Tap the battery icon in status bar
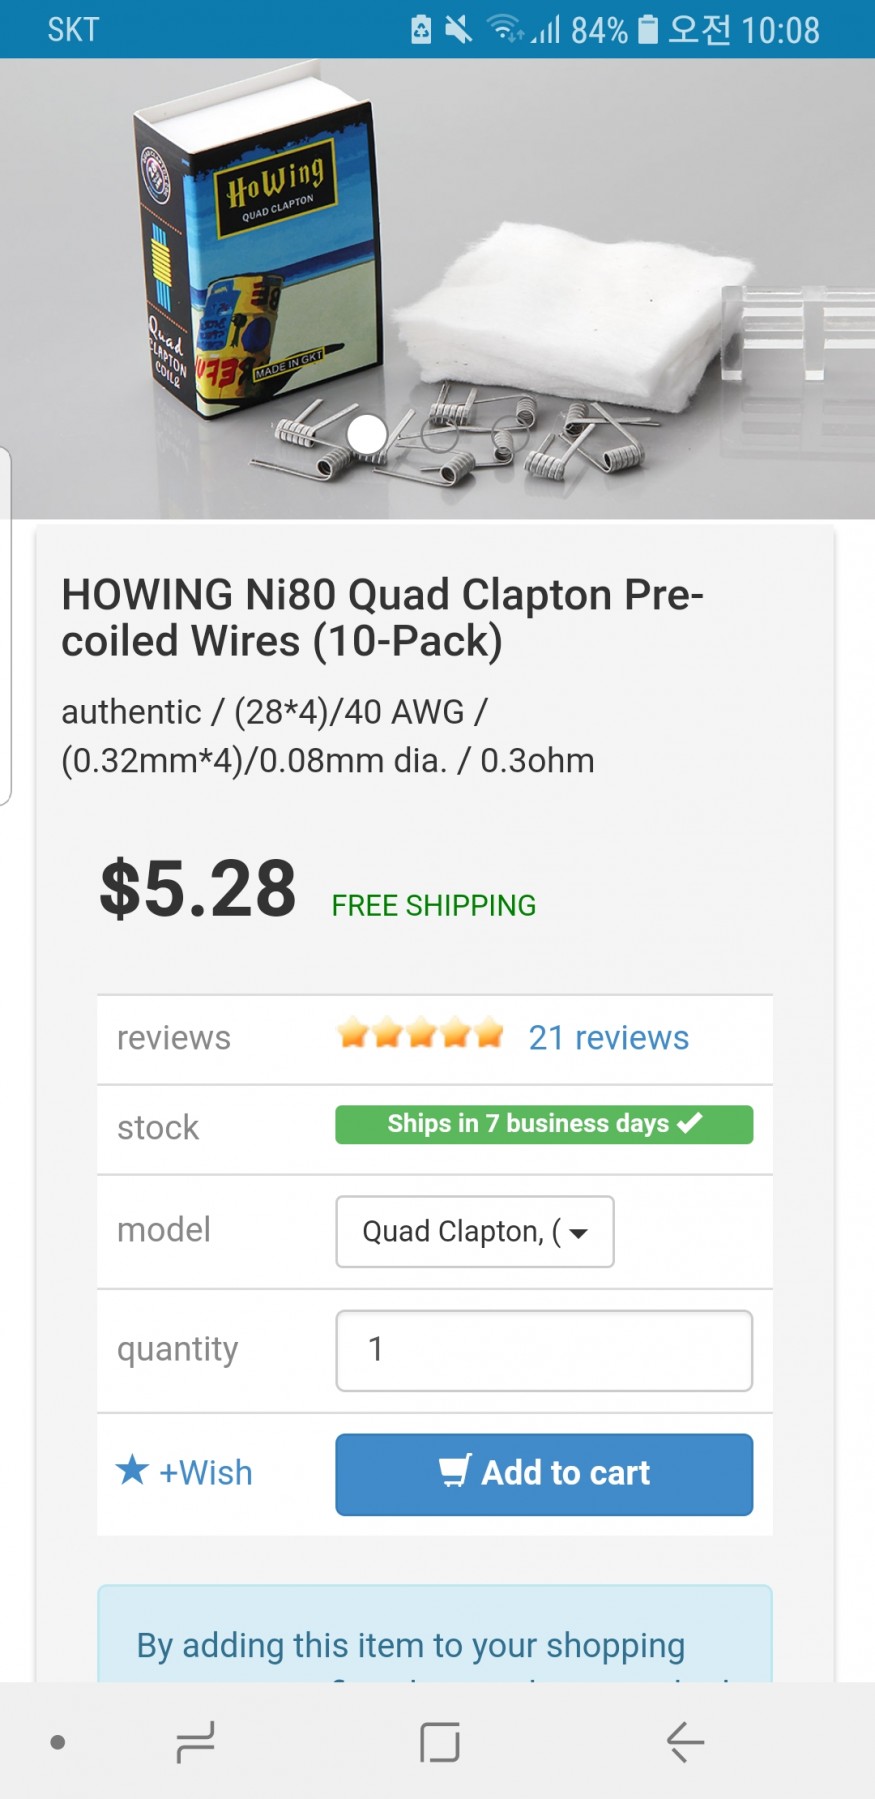Image resolution: width=875 pixels, height=1799 pixels. [x=648, y=30]
